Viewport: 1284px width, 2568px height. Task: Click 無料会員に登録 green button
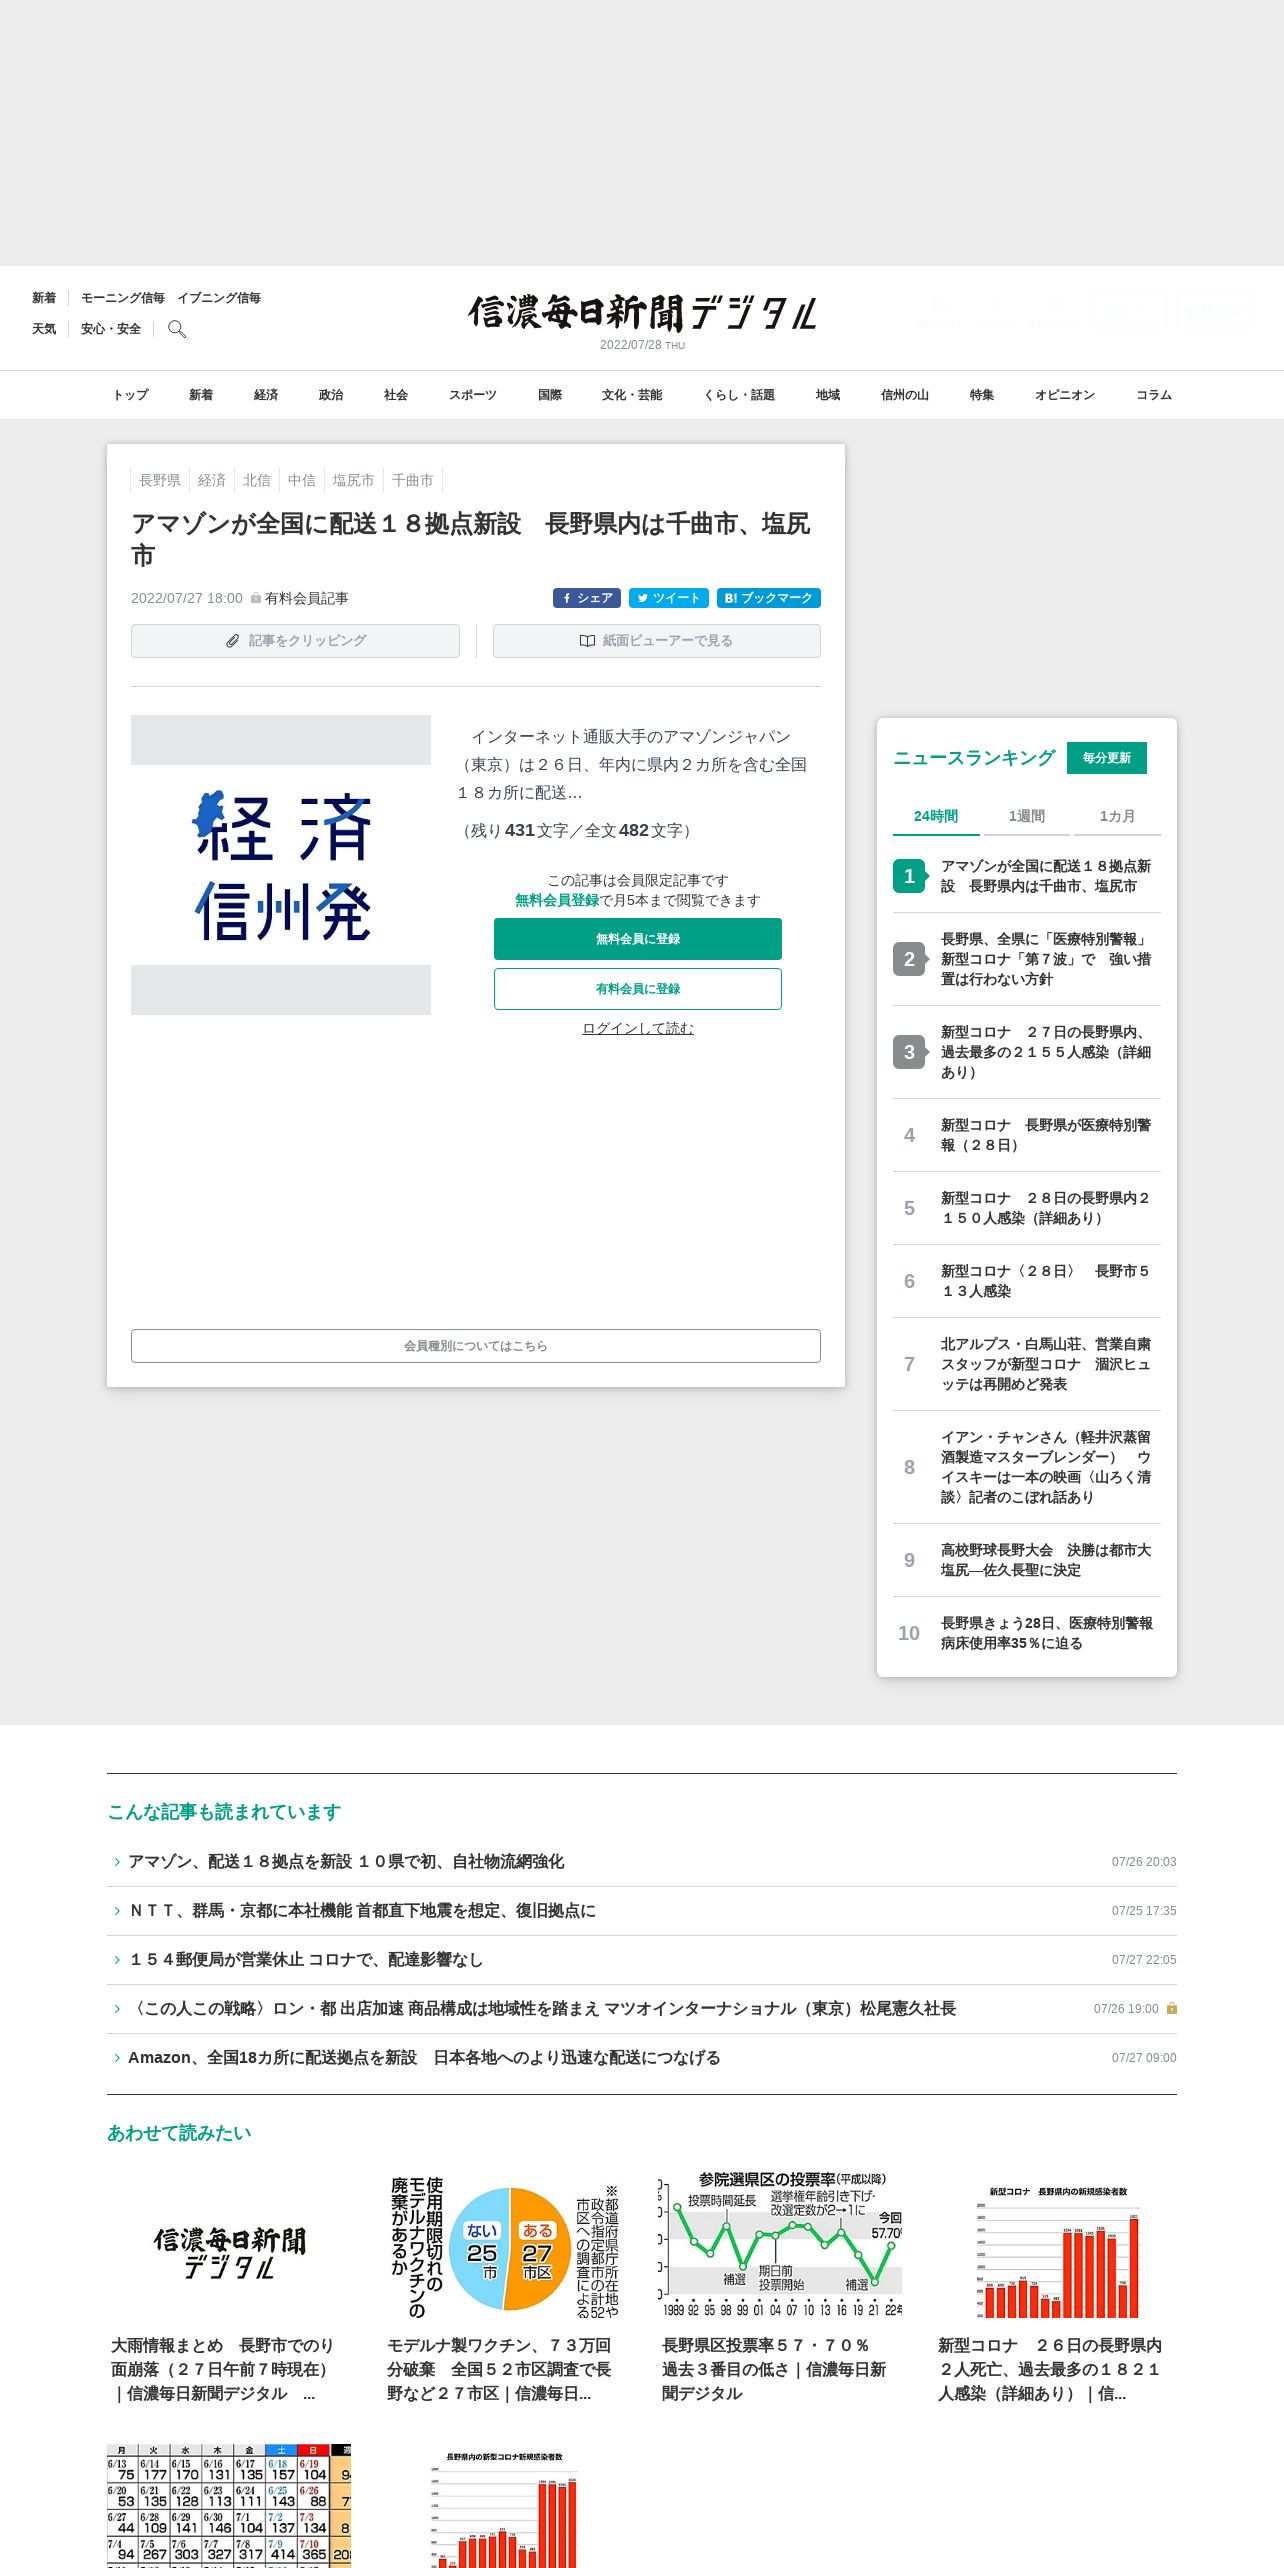pos(638,939)
